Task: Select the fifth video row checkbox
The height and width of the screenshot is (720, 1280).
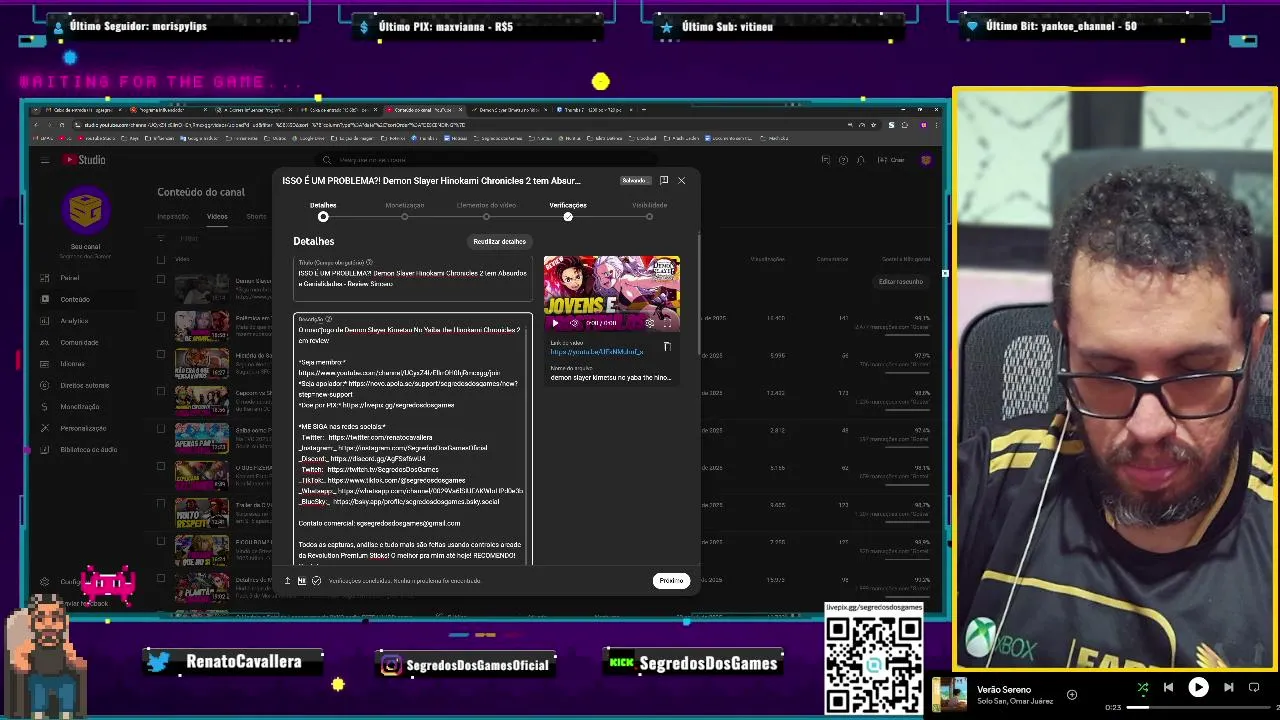Action: [x=161, y=429]
